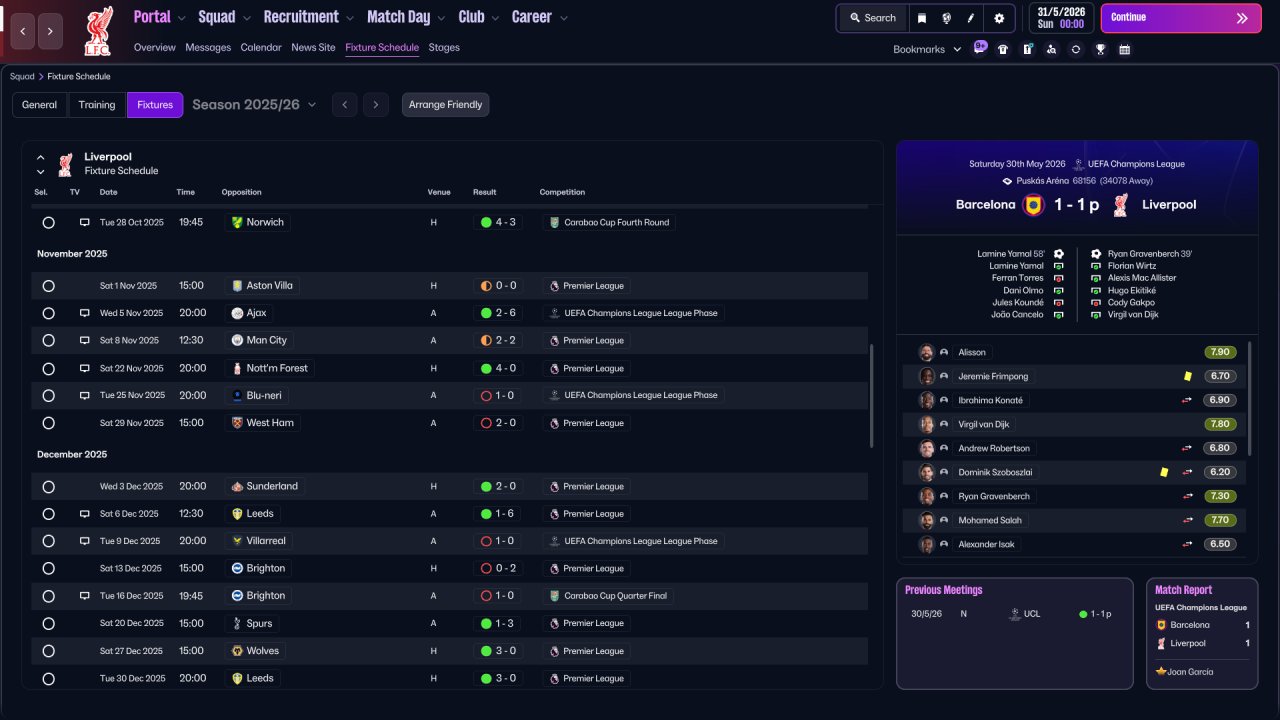1280x720 pixels.
Task: Click TV icon for Norwich fixture
Action: [x=85, y=222]
